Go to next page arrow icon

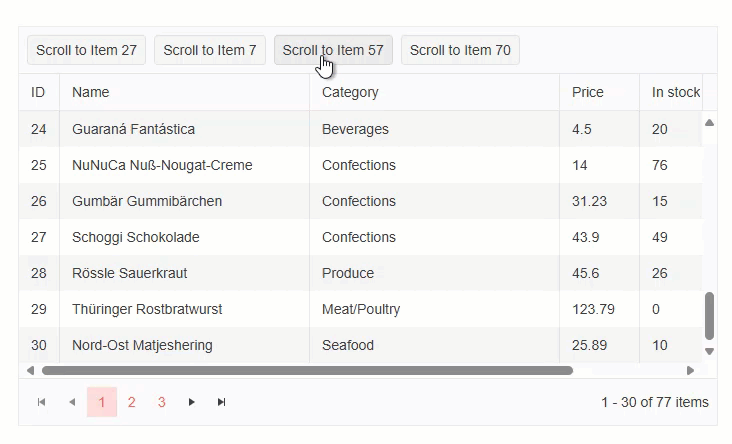[191, 402]
